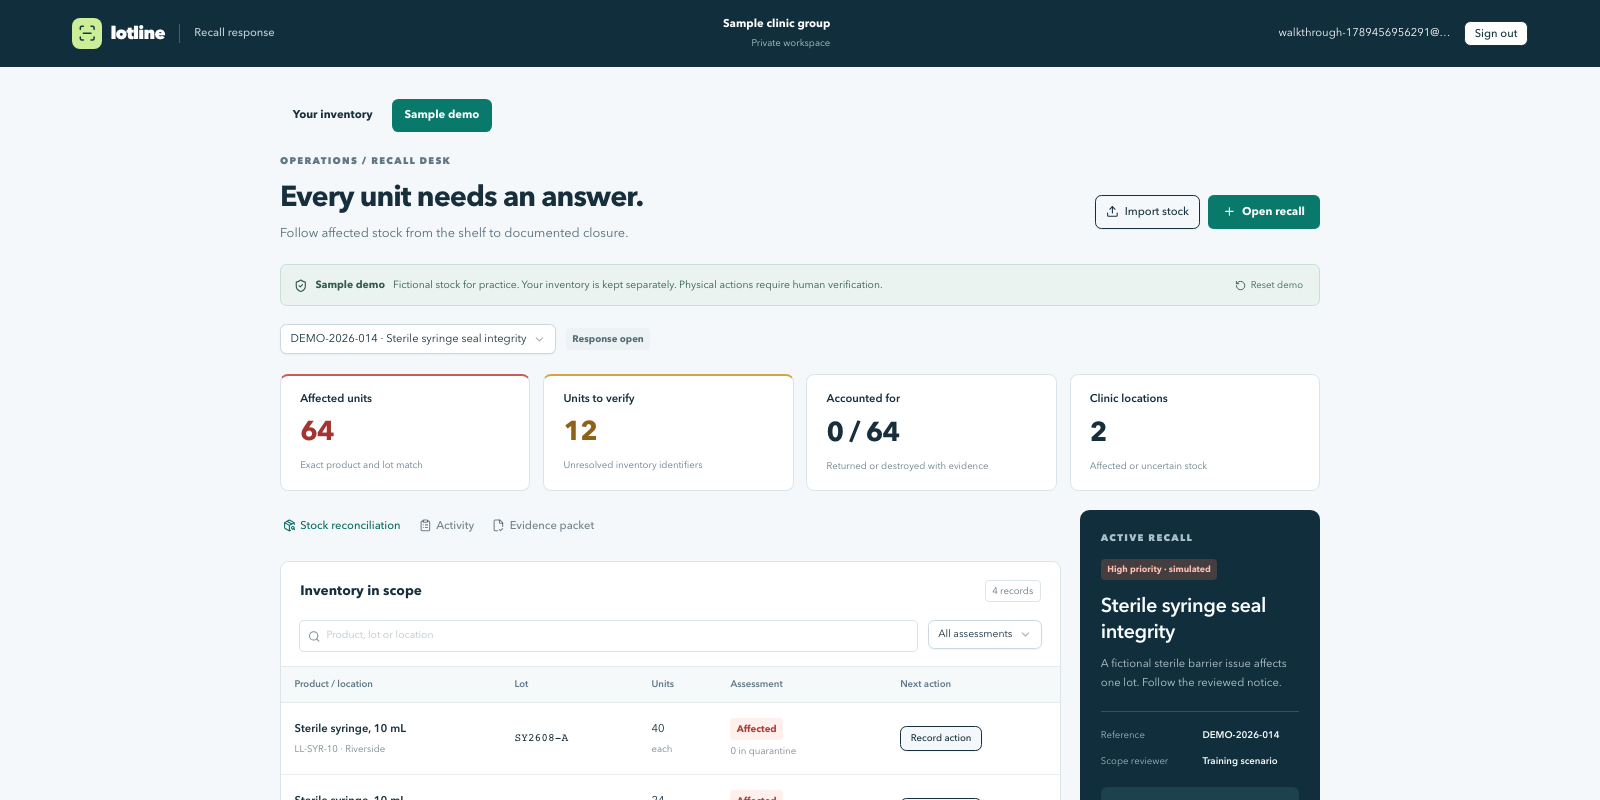Click the Units to verify card
This screenshot has height=800, width=1600.
668,432
